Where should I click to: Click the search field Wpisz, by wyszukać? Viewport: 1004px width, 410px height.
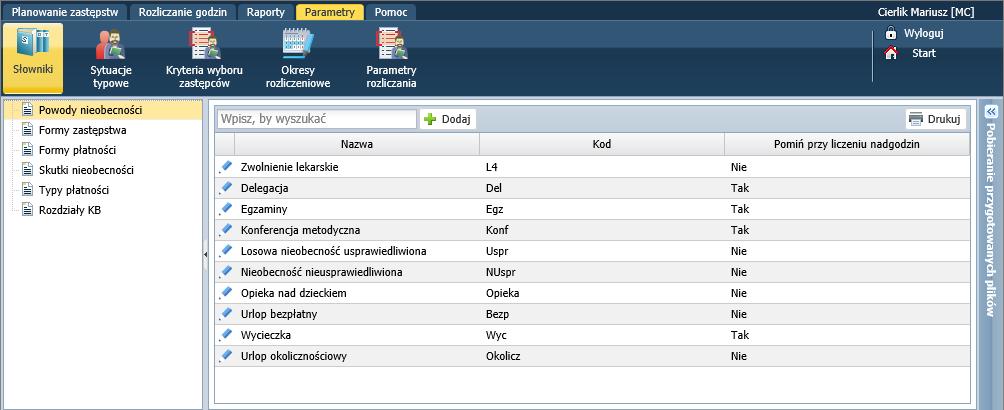(x=317, y=119)
